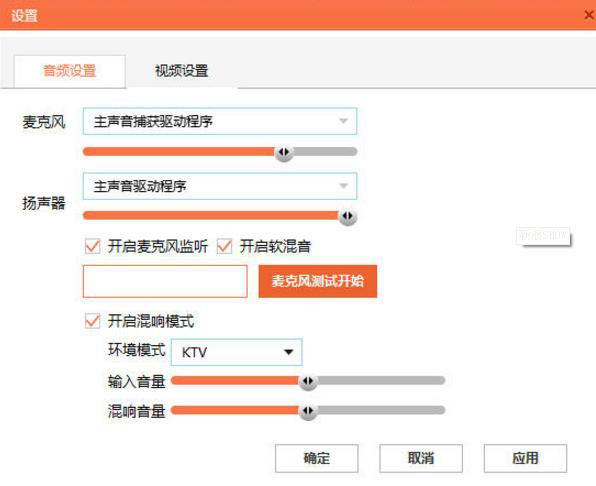Confirm settings with the 确定 button
Screen dimensions: 596x486
(317, 458)
